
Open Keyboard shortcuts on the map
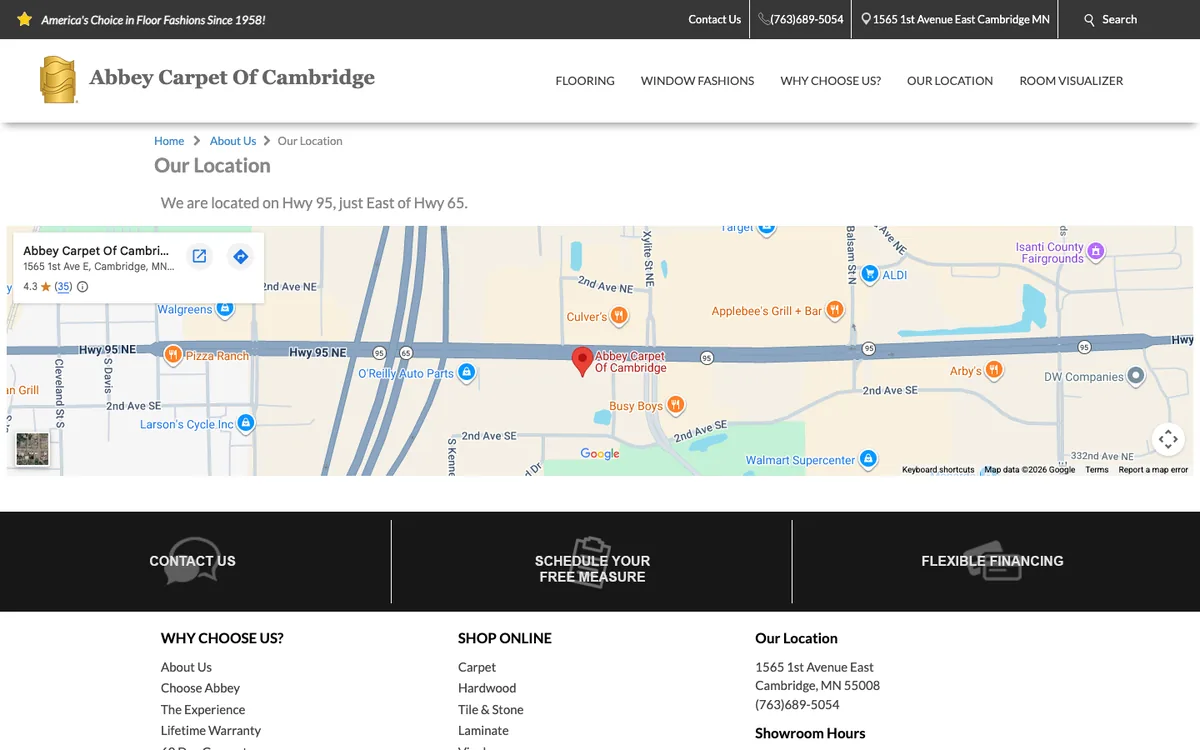click(x=938, y=470)
